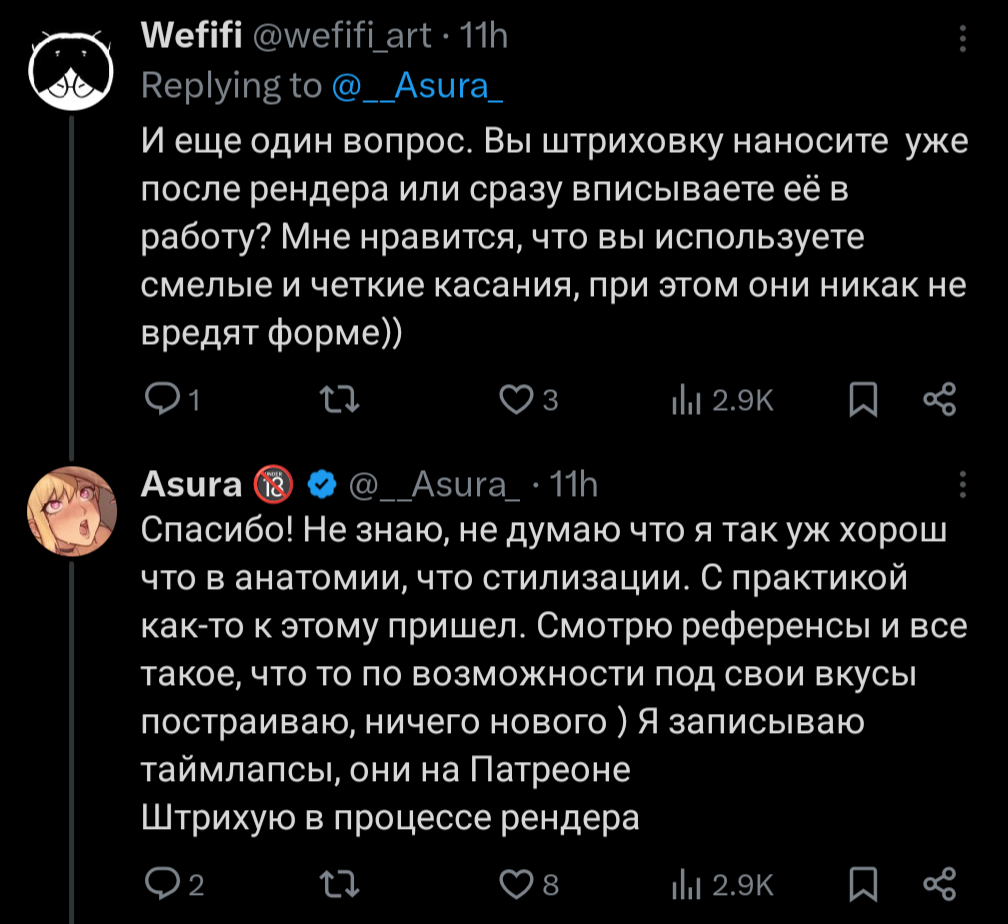Screen dimensions: 1008x924
Task: Open Wefifi's profile avatar
Action: pos(71,64)
